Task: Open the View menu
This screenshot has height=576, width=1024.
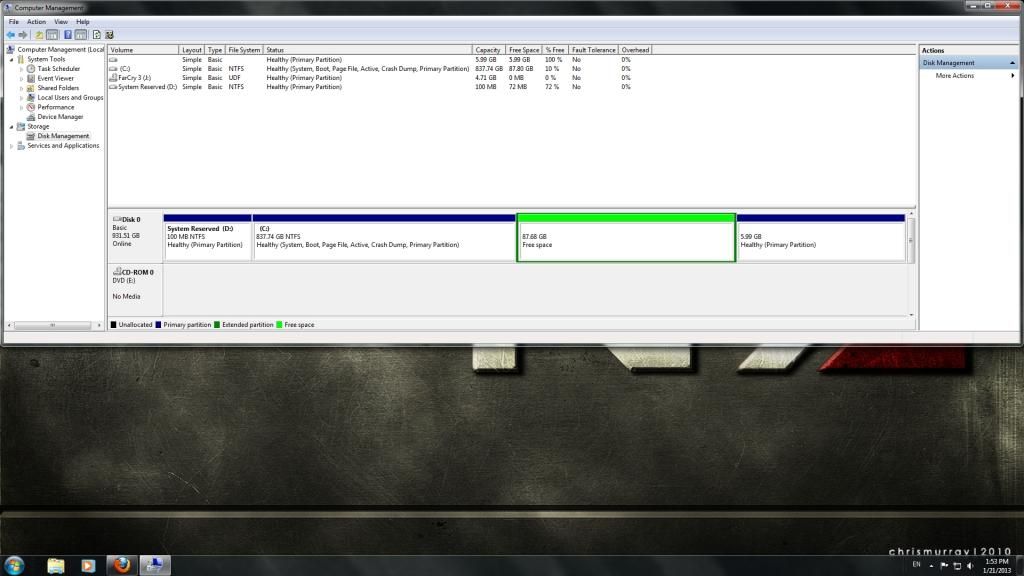Action: (61, 22)
